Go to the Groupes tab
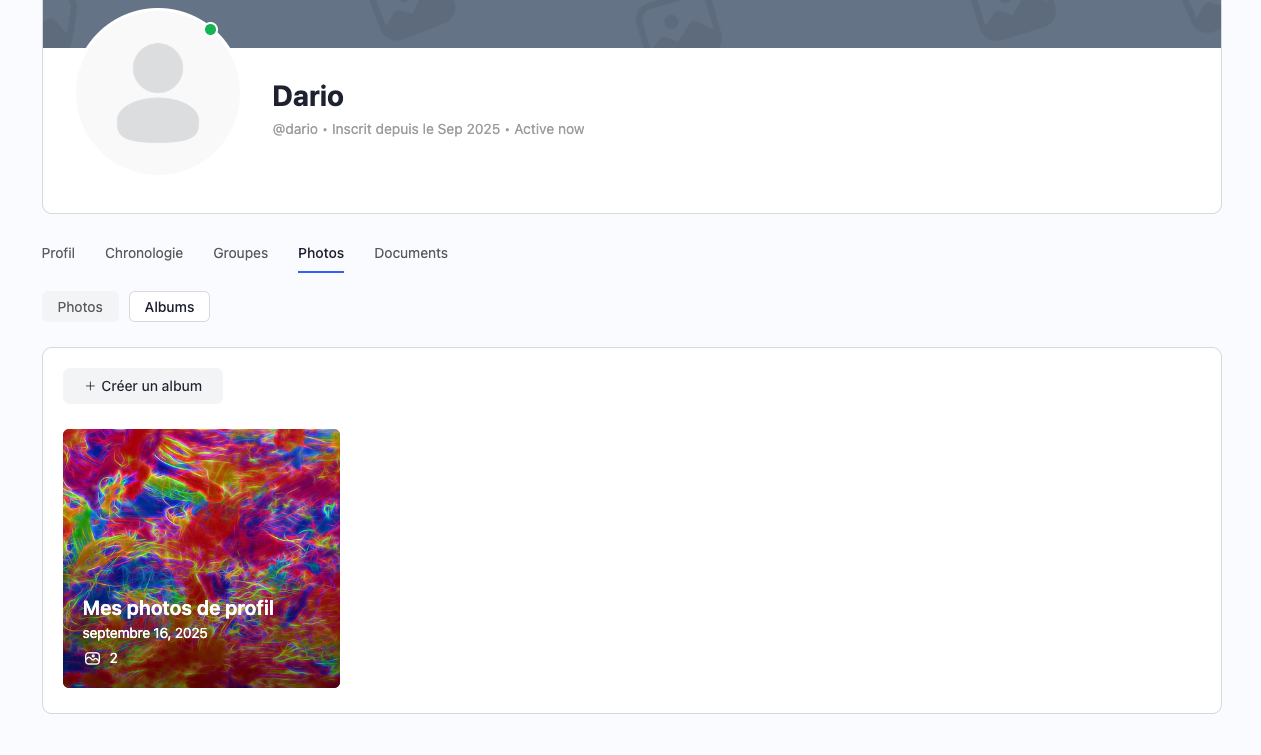The width and height of the screenshot is (1261, 755). pyautogui.click(x=240, y=253)
